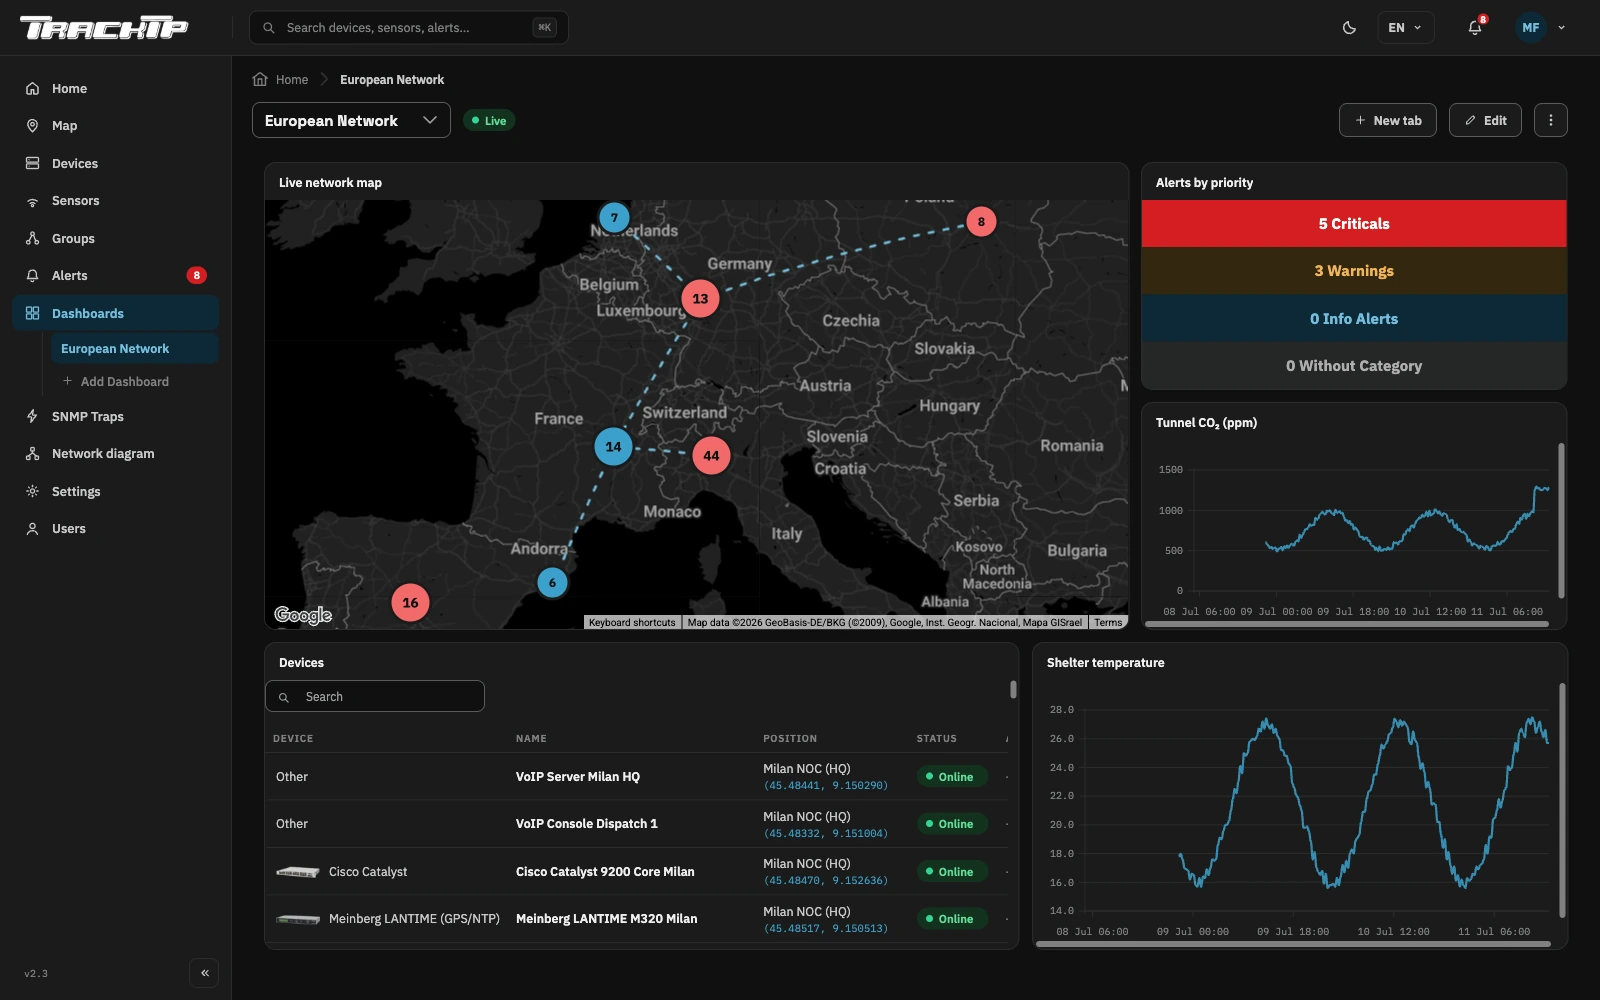Click Online status of VoIP Console Dispatch 1
Viewport: 1600px width, 1000px height.
(x=952, y=824)
